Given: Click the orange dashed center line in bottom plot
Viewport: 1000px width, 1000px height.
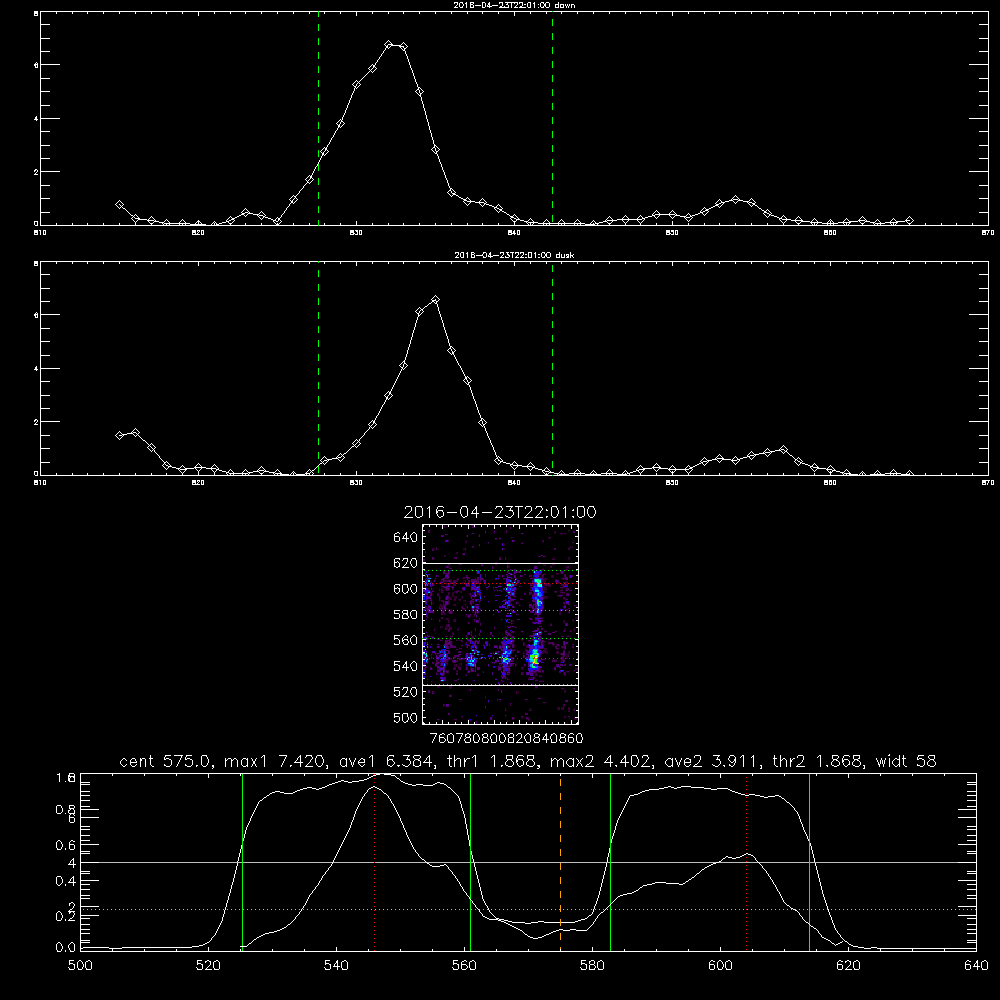Looking at the screenshot, I should 561,862.
